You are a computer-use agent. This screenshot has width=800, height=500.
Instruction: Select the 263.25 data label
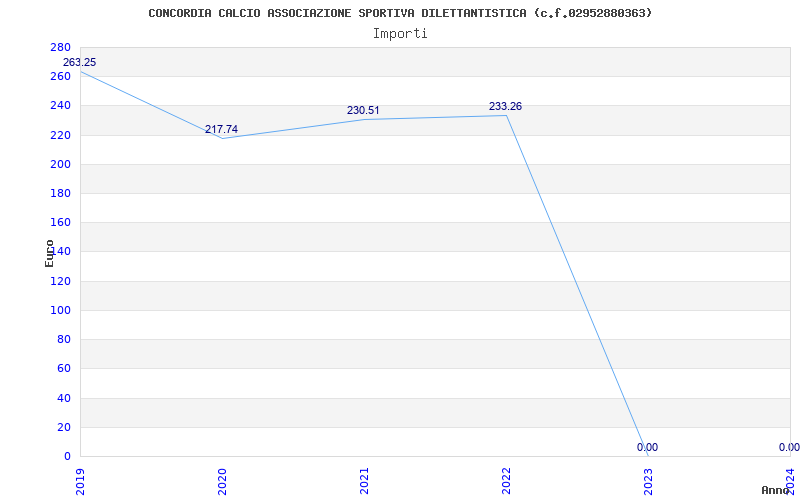(79, 62)
